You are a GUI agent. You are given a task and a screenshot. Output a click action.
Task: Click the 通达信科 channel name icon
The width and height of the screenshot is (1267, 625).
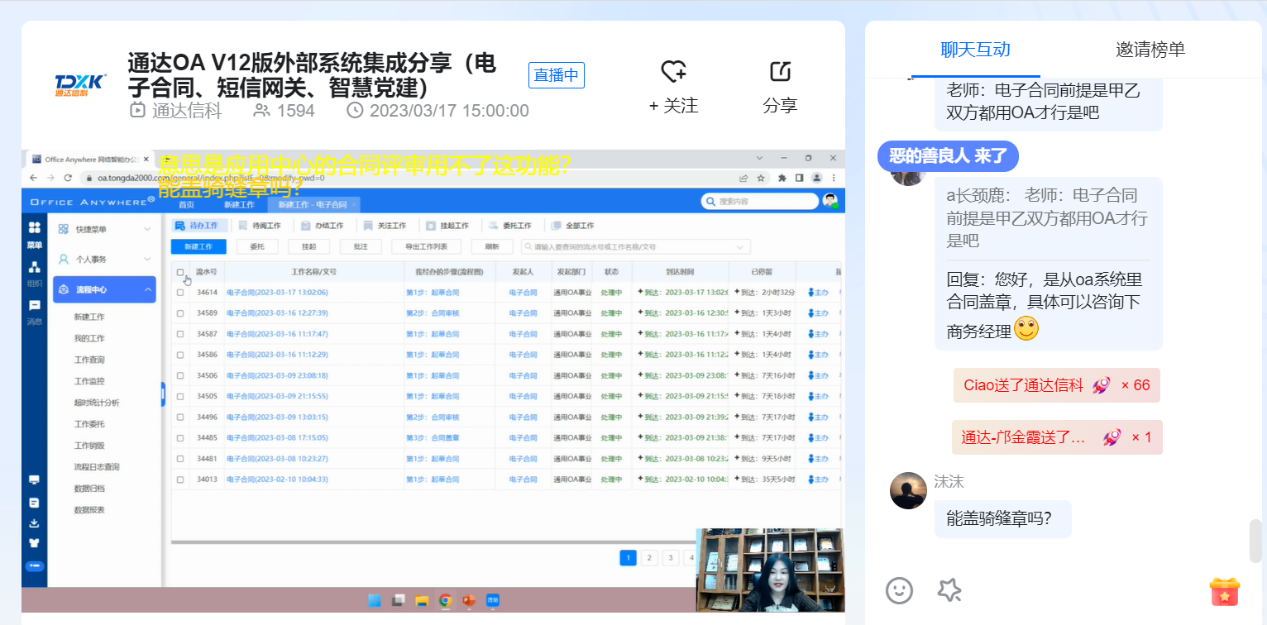click(x=137, y=110)
